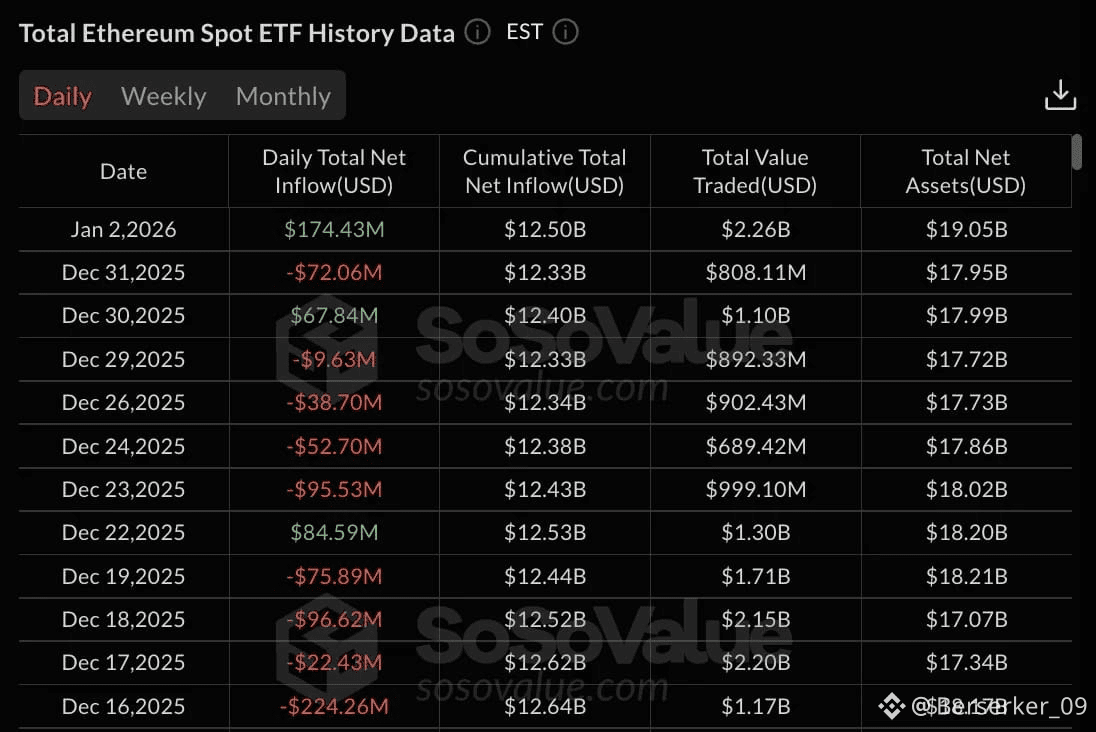Switch to the Weekly tab
Viewport: 1096px width, 732px height.
[x=163, y=96]
